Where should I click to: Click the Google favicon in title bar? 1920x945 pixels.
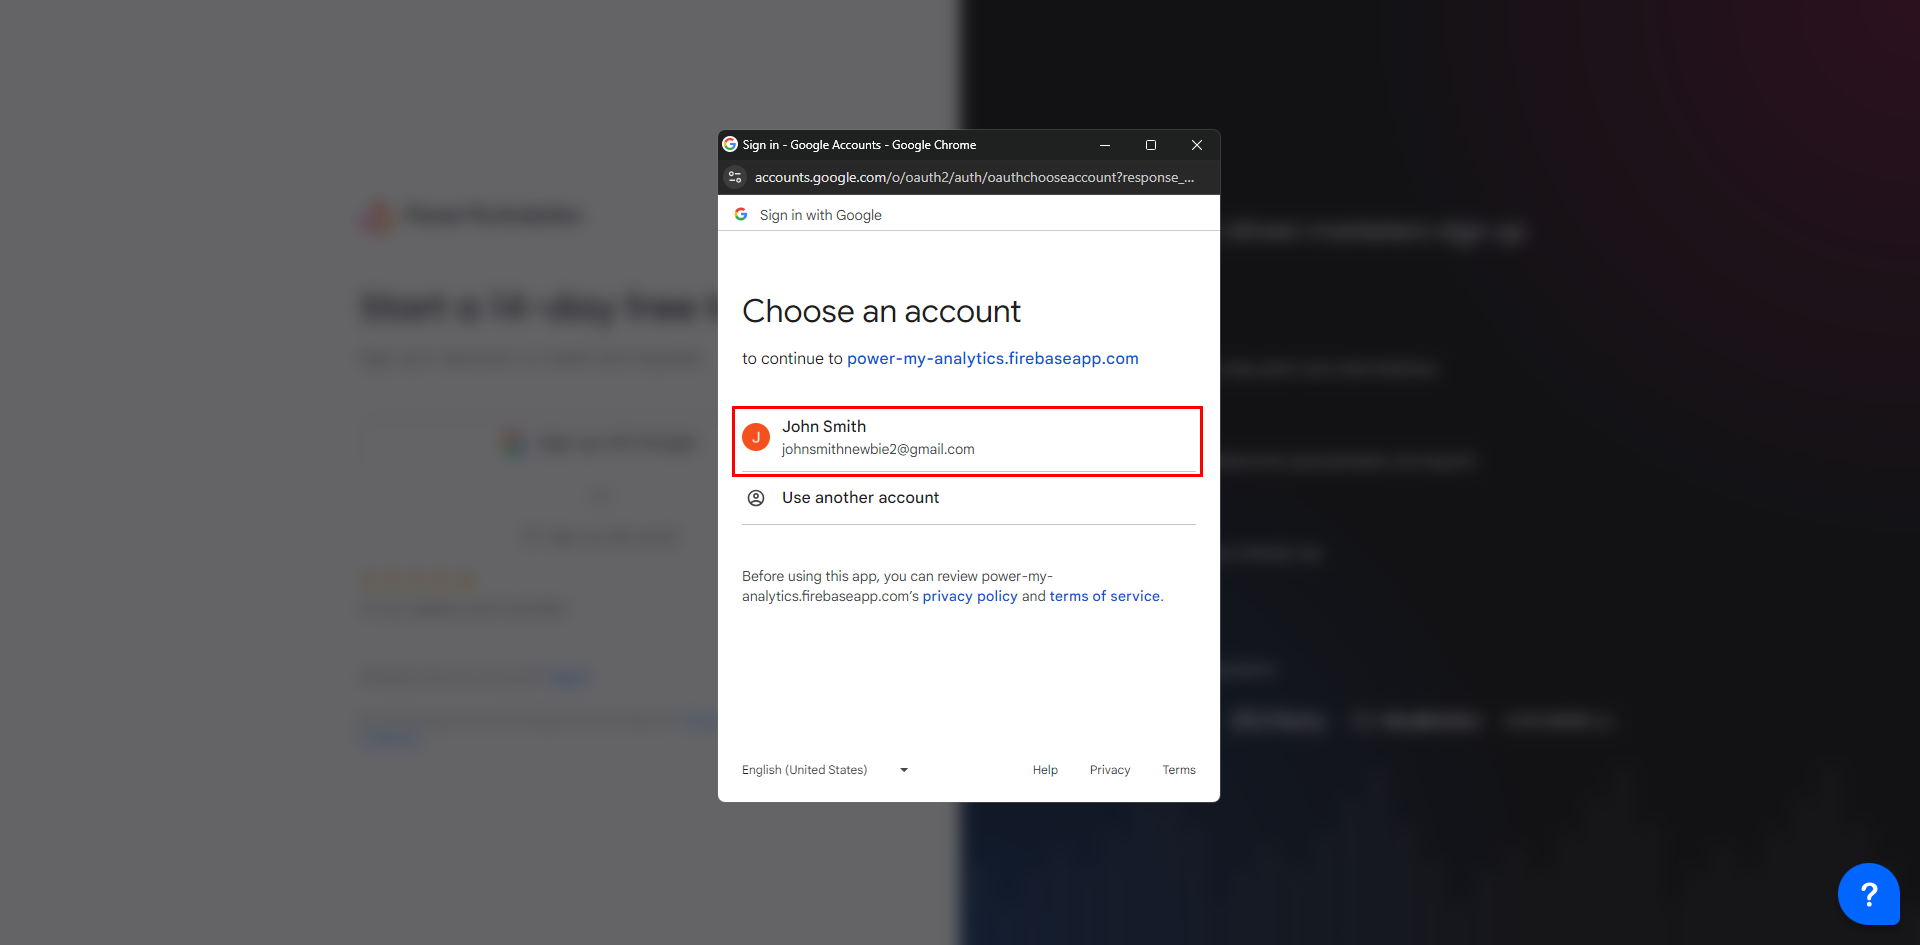(730, 145)
